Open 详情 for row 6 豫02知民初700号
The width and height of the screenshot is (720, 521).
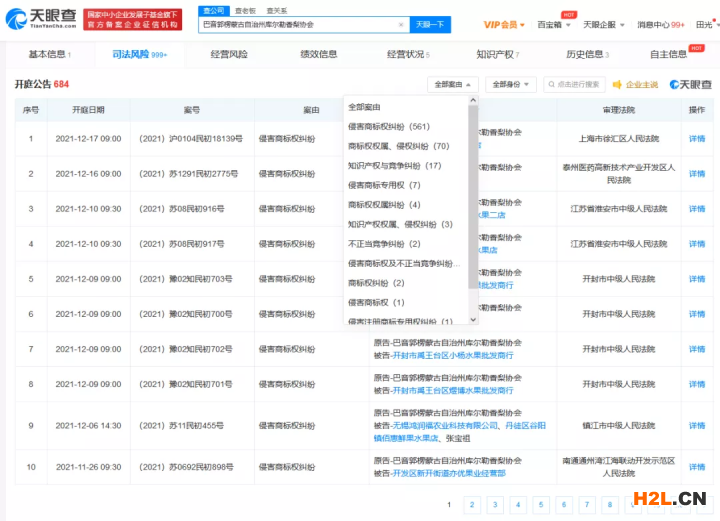[697, 314]
